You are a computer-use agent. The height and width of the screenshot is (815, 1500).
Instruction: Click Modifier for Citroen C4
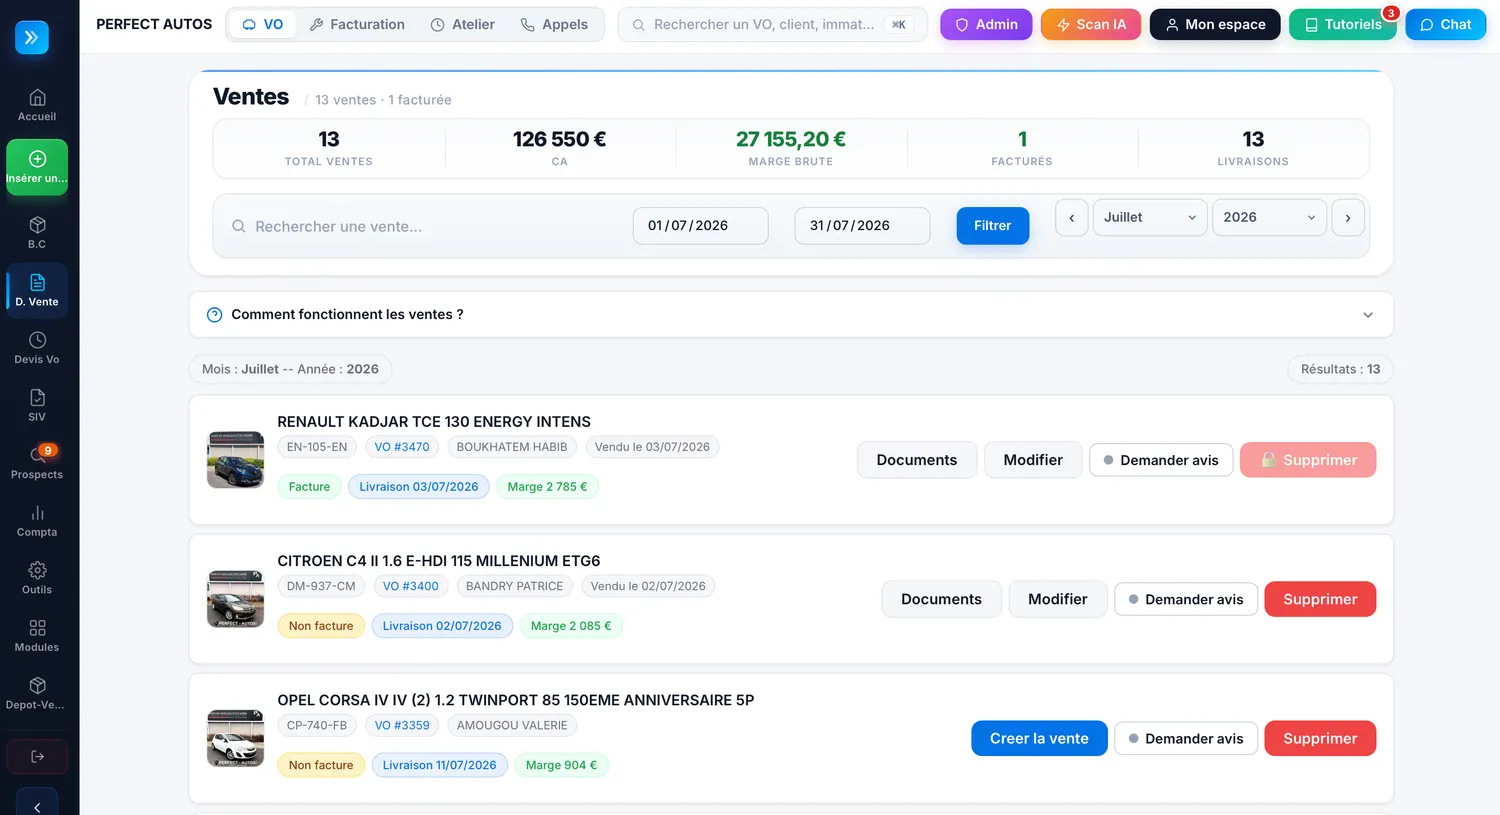[1058, 599]
